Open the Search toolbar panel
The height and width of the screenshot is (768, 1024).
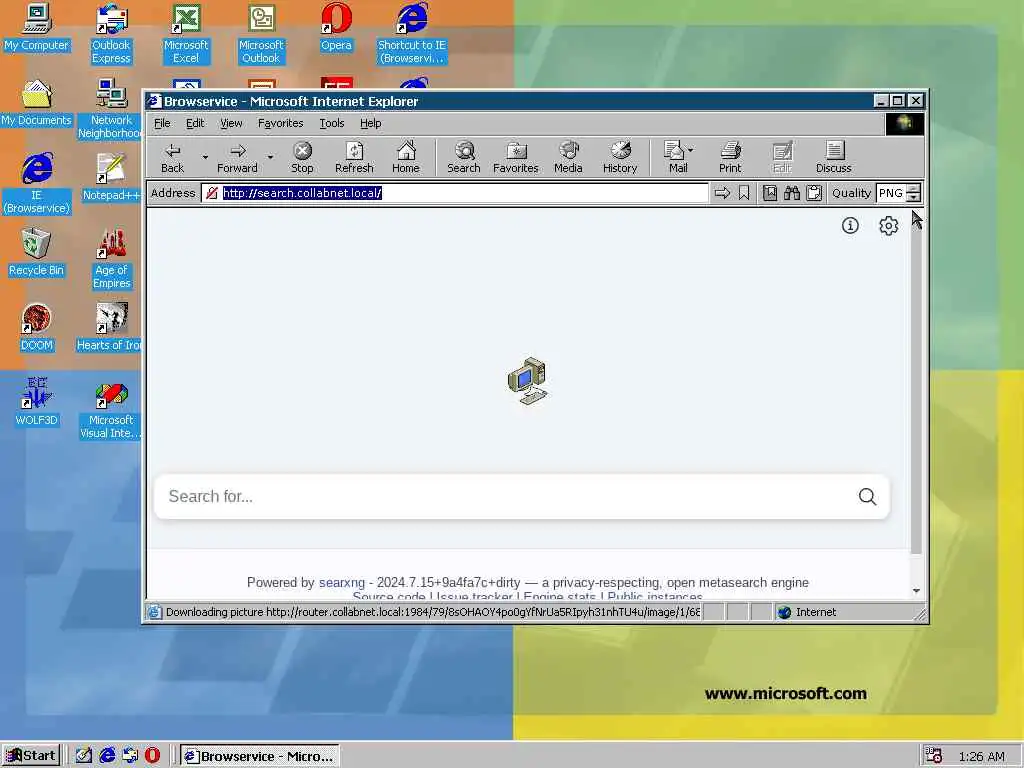click(464, 157)
